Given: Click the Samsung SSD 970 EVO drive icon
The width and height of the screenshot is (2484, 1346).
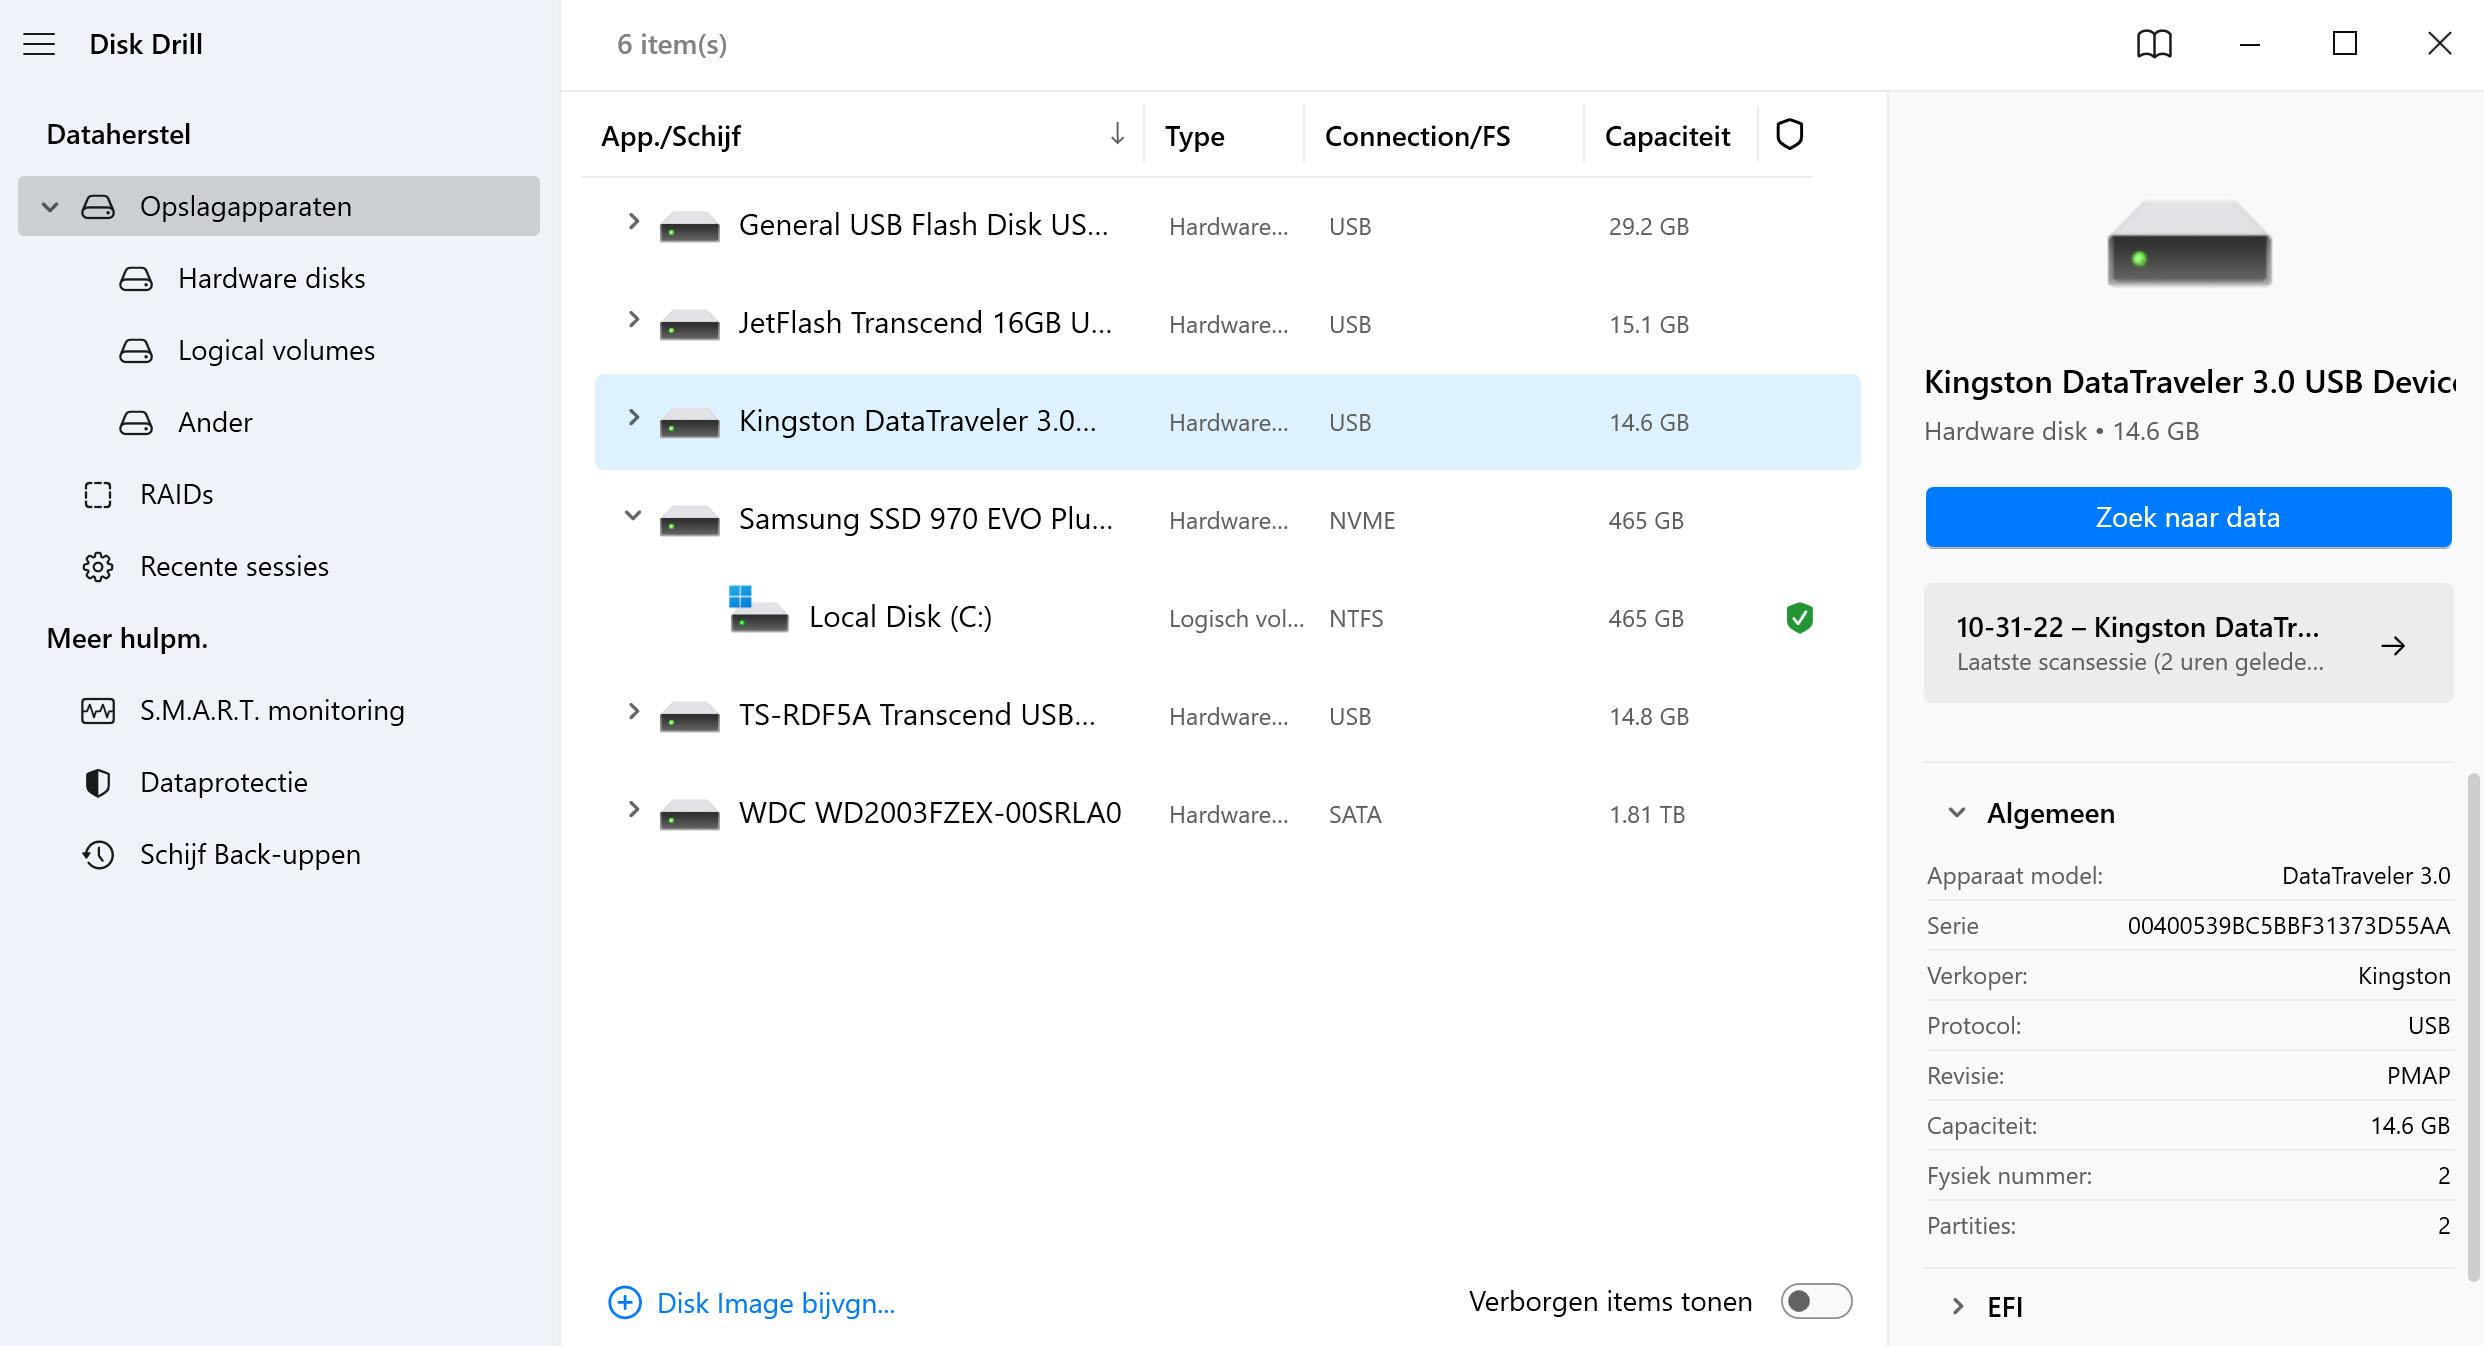Looking at the screenshot, I should [x=690, y=521].
